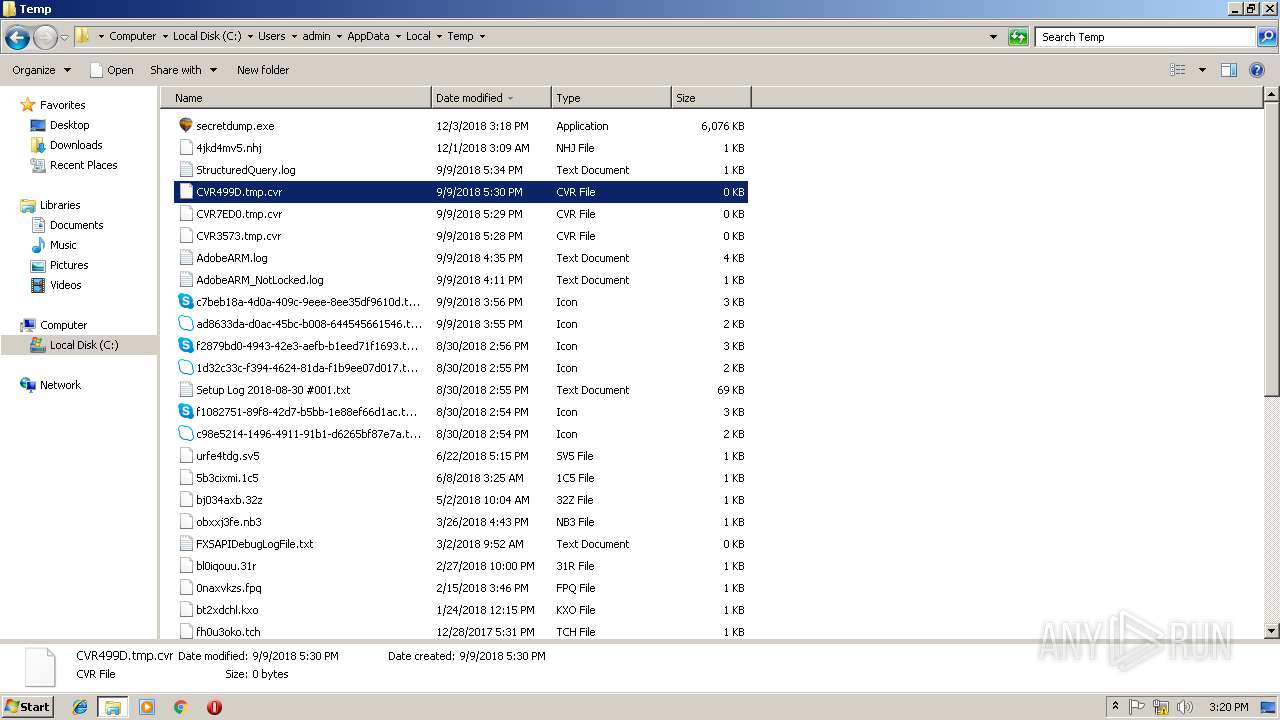Image resolution: width=1280 pixels, height=720 pixels.
Task: Select the urfe4tdg.sv5 file
Action: point(461,456)
